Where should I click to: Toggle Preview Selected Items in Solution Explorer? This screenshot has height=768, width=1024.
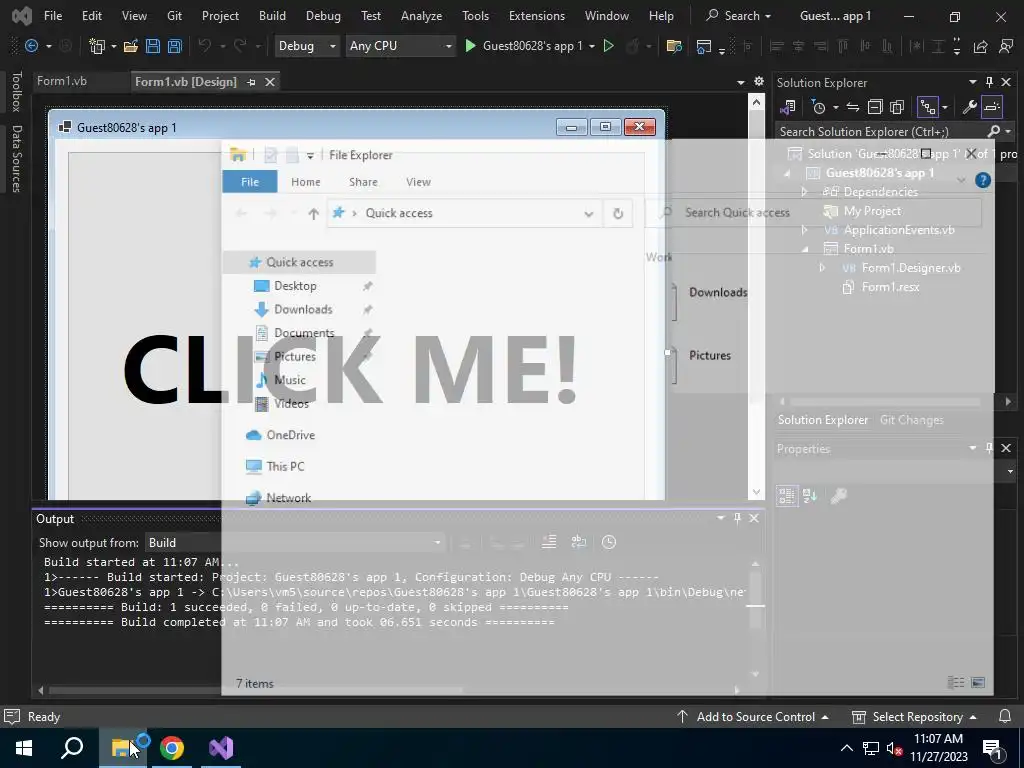(x=992, y=106)
